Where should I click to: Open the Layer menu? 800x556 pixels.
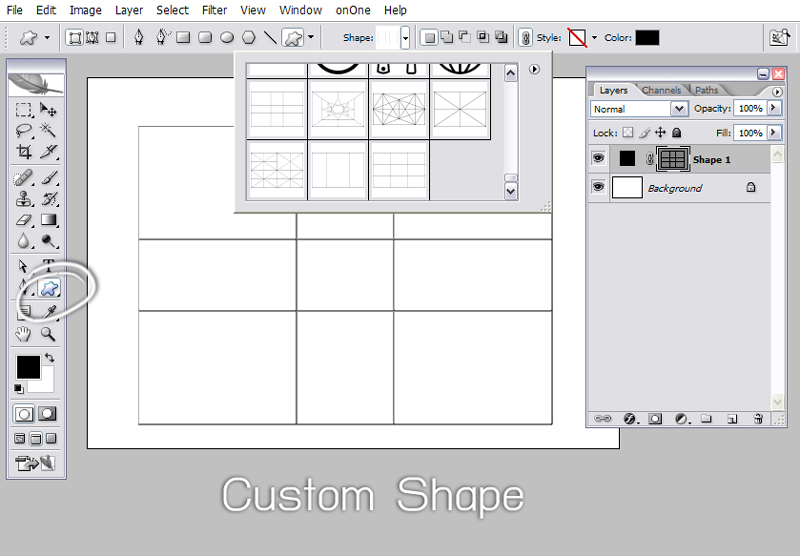[129, 10]
